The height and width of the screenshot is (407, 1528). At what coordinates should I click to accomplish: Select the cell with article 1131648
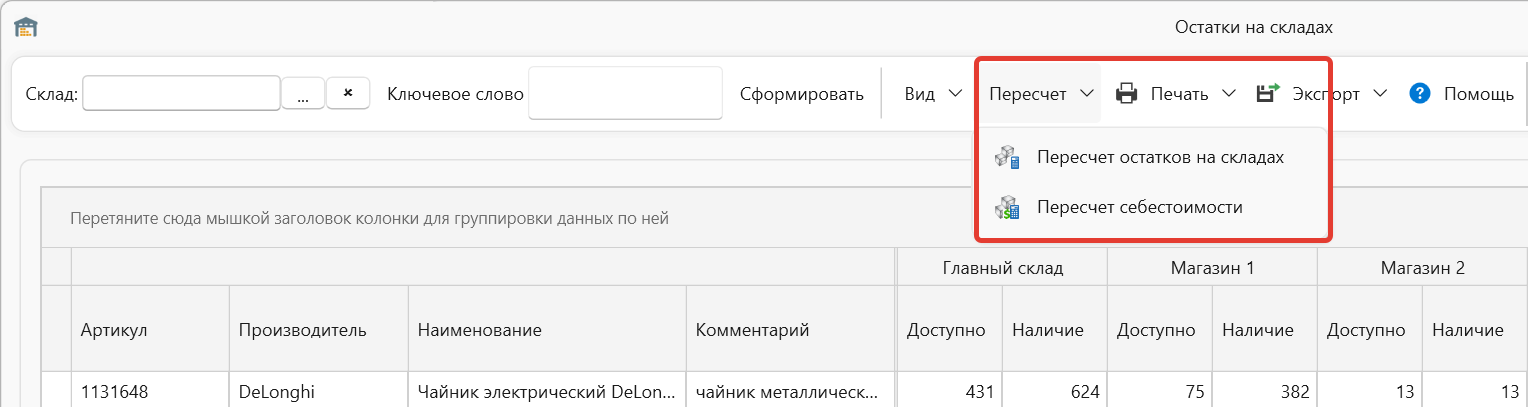[150, 391]
